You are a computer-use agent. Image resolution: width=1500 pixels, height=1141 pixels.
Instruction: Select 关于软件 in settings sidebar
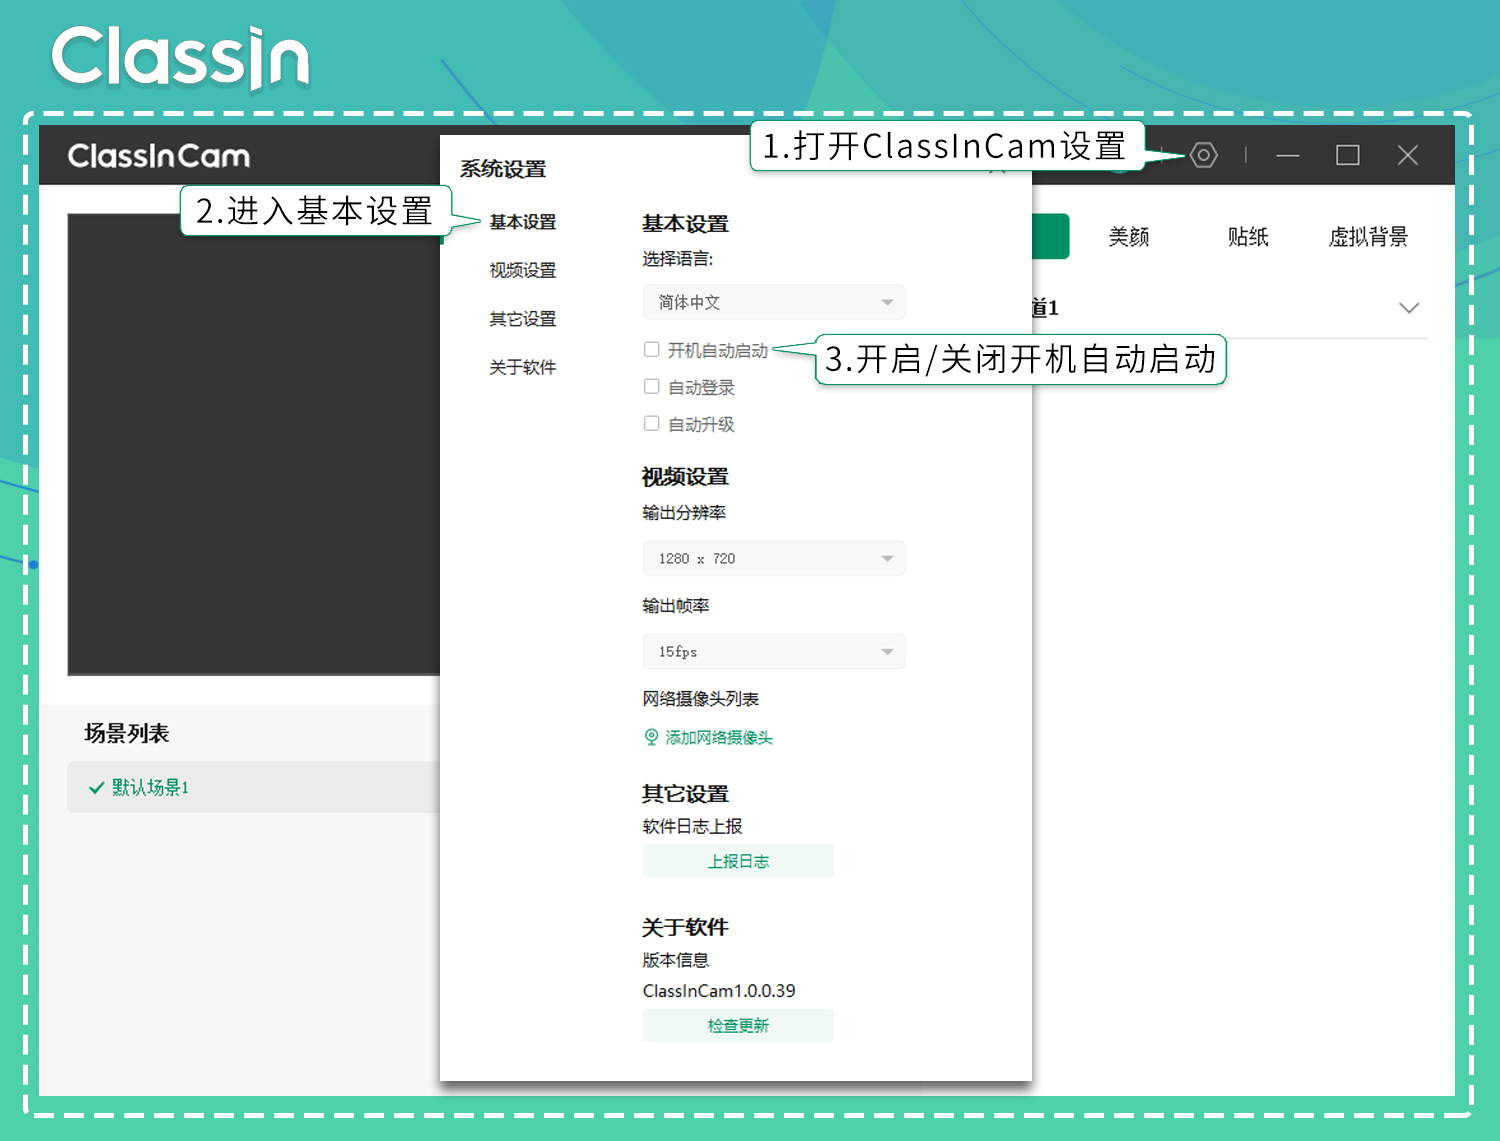click(522, 367)
